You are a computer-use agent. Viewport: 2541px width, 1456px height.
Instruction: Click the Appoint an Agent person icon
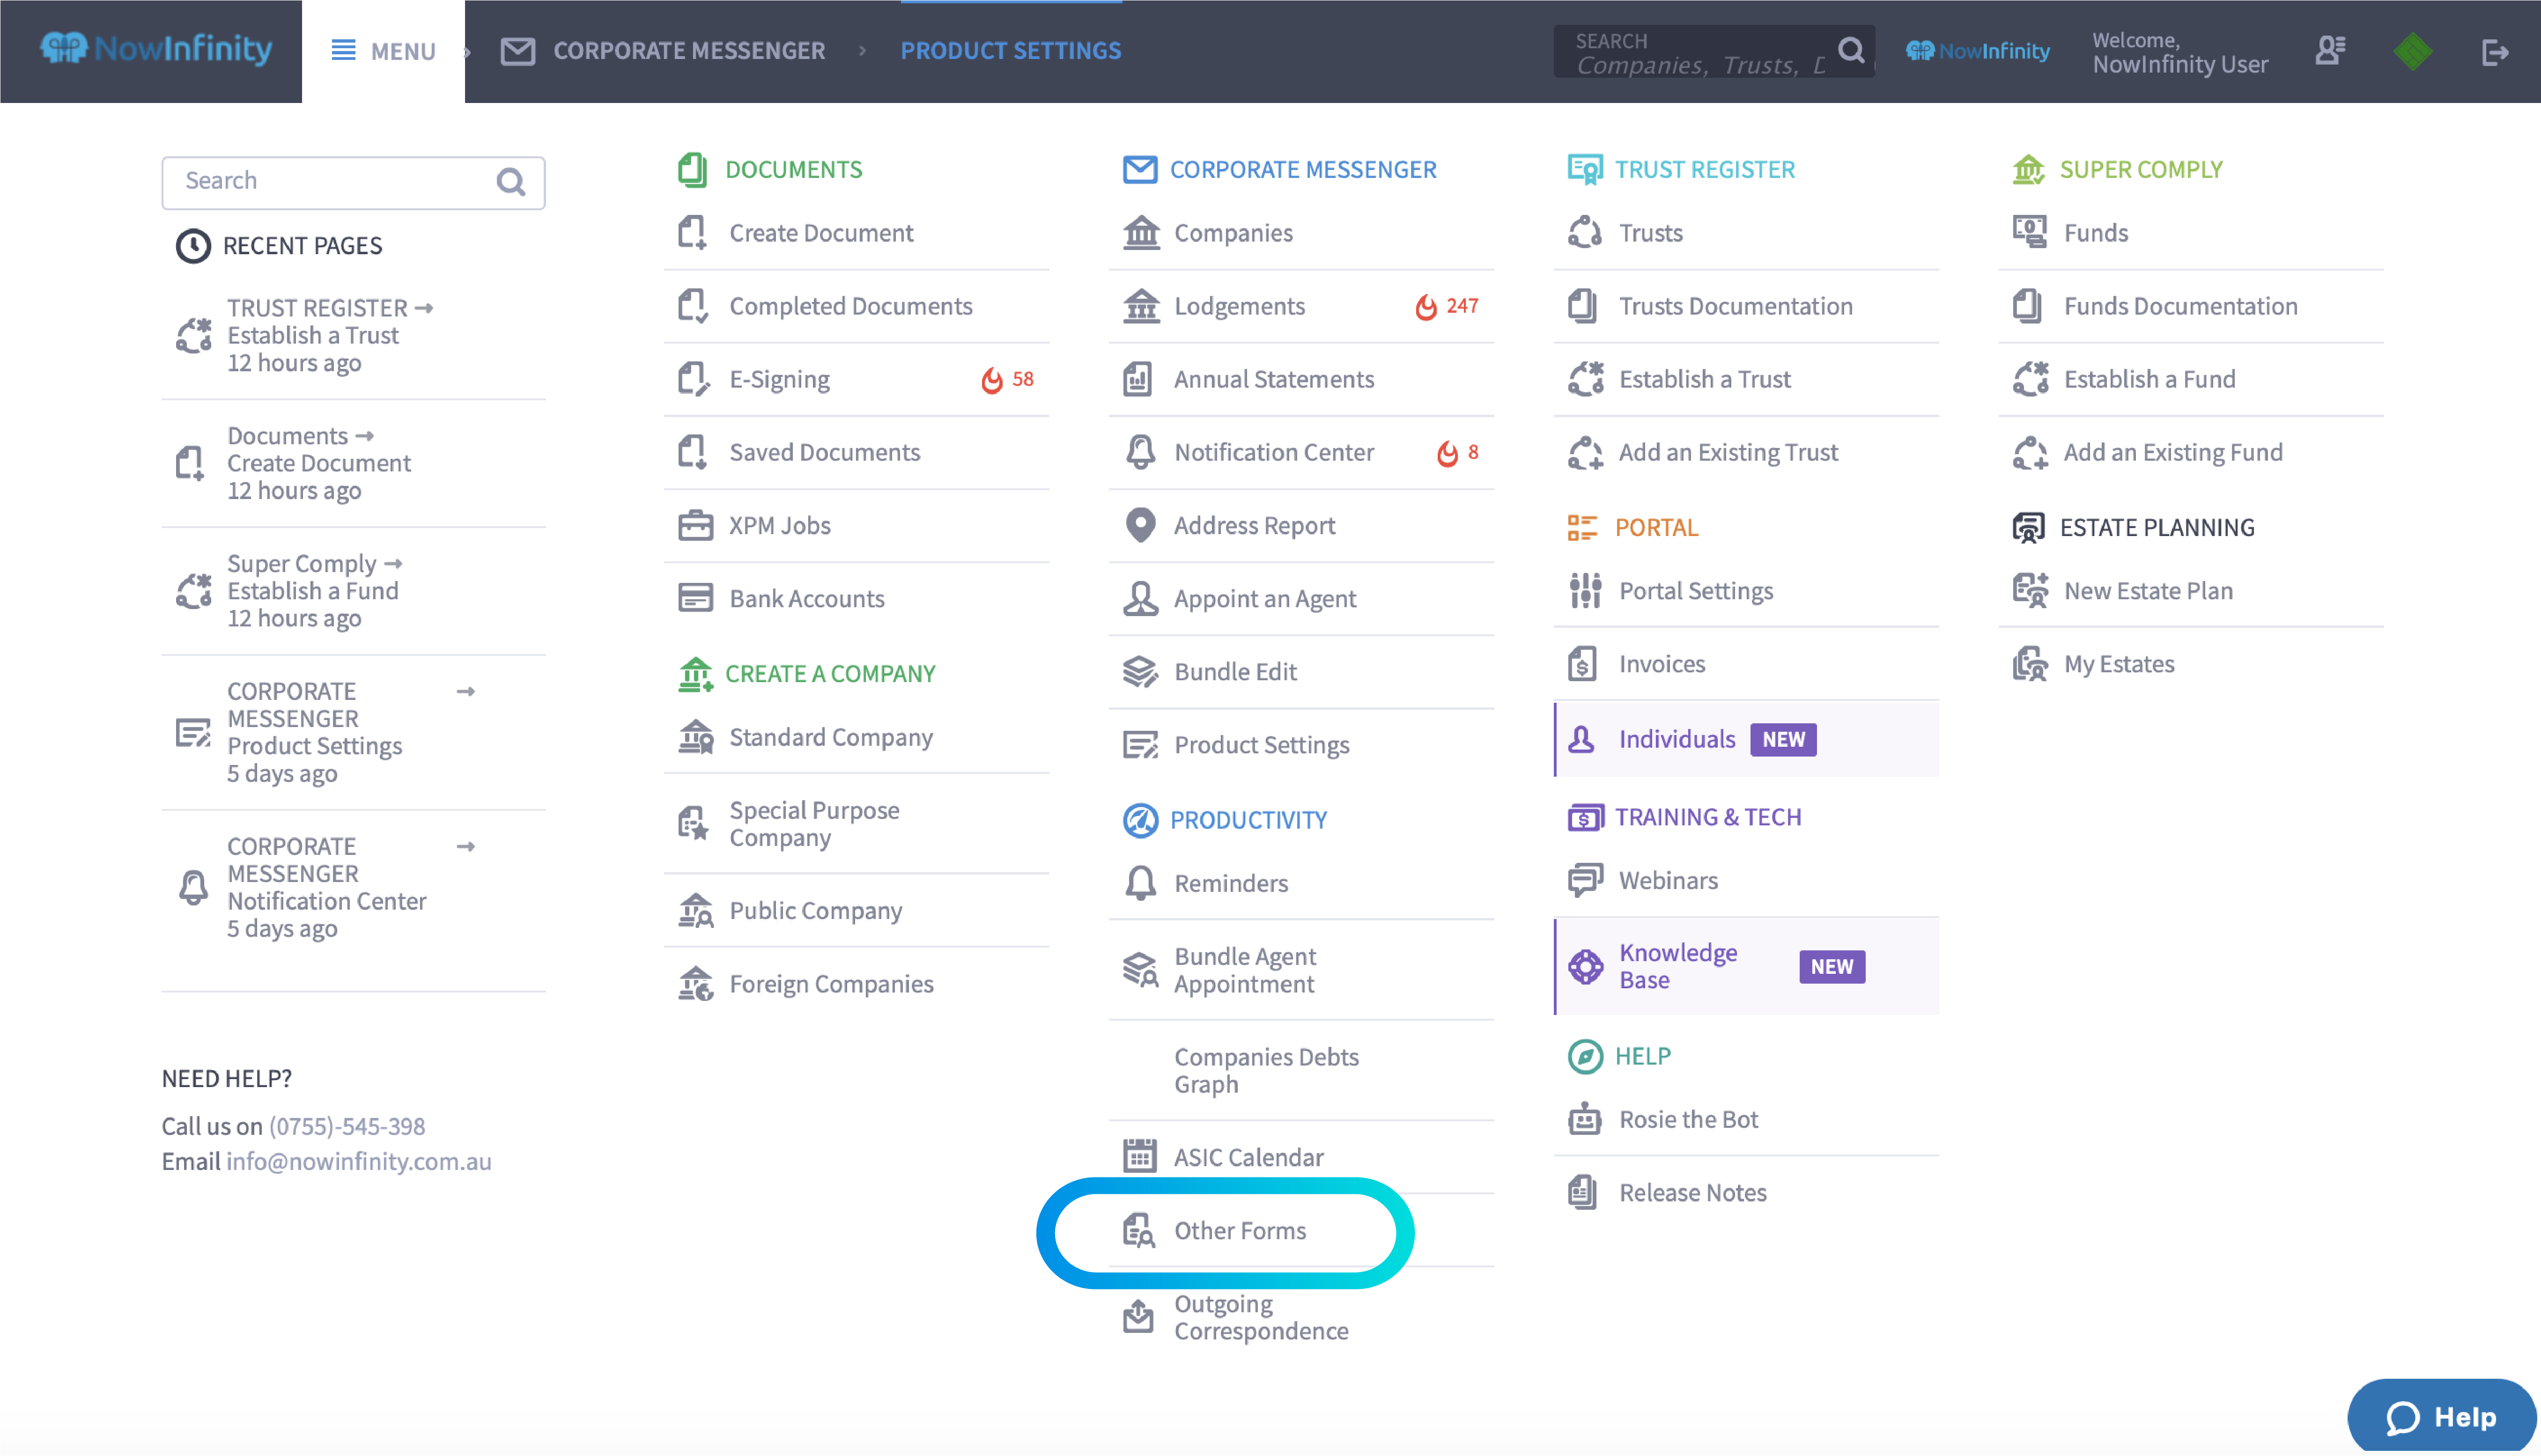click(1140, 598)
